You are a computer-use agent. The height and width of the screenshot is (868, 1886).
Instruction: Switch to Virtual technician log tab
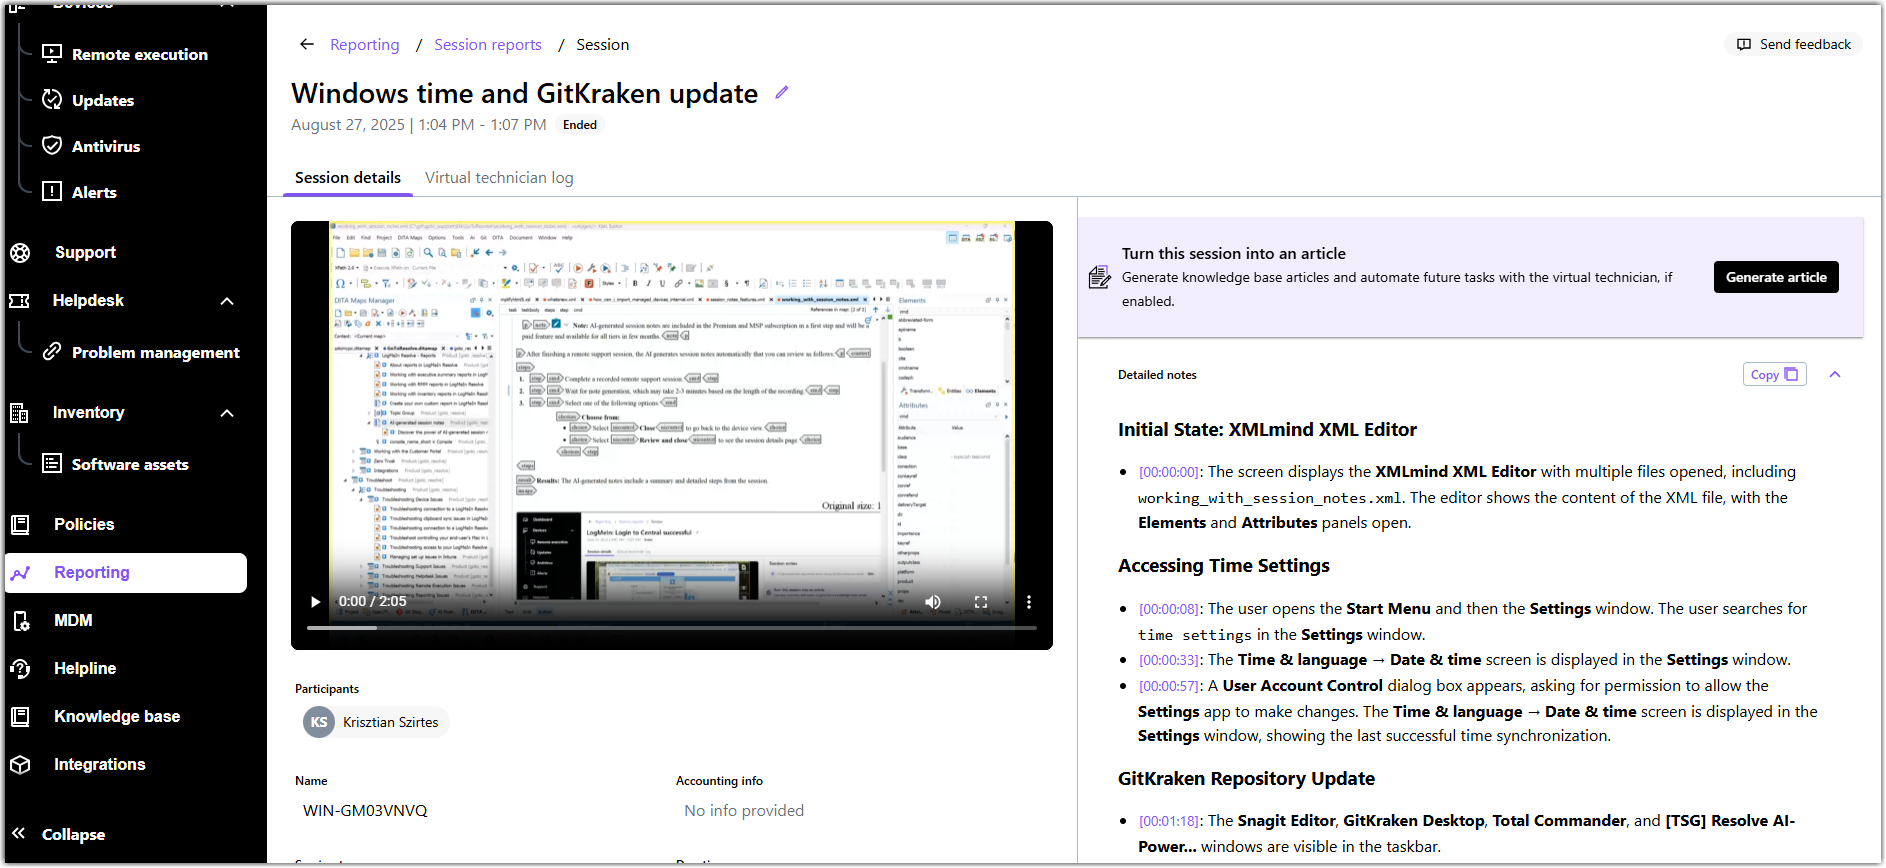499,178
